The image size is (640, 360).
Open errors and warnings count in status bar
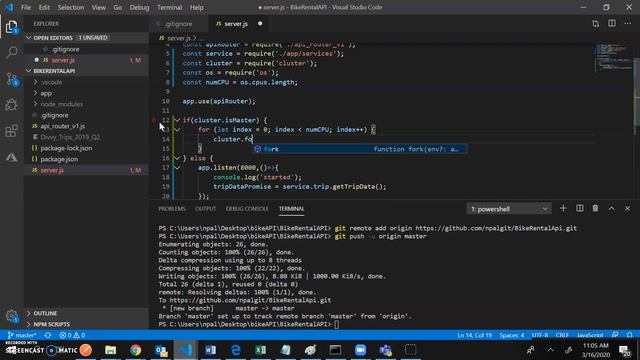tap(72, 335)
